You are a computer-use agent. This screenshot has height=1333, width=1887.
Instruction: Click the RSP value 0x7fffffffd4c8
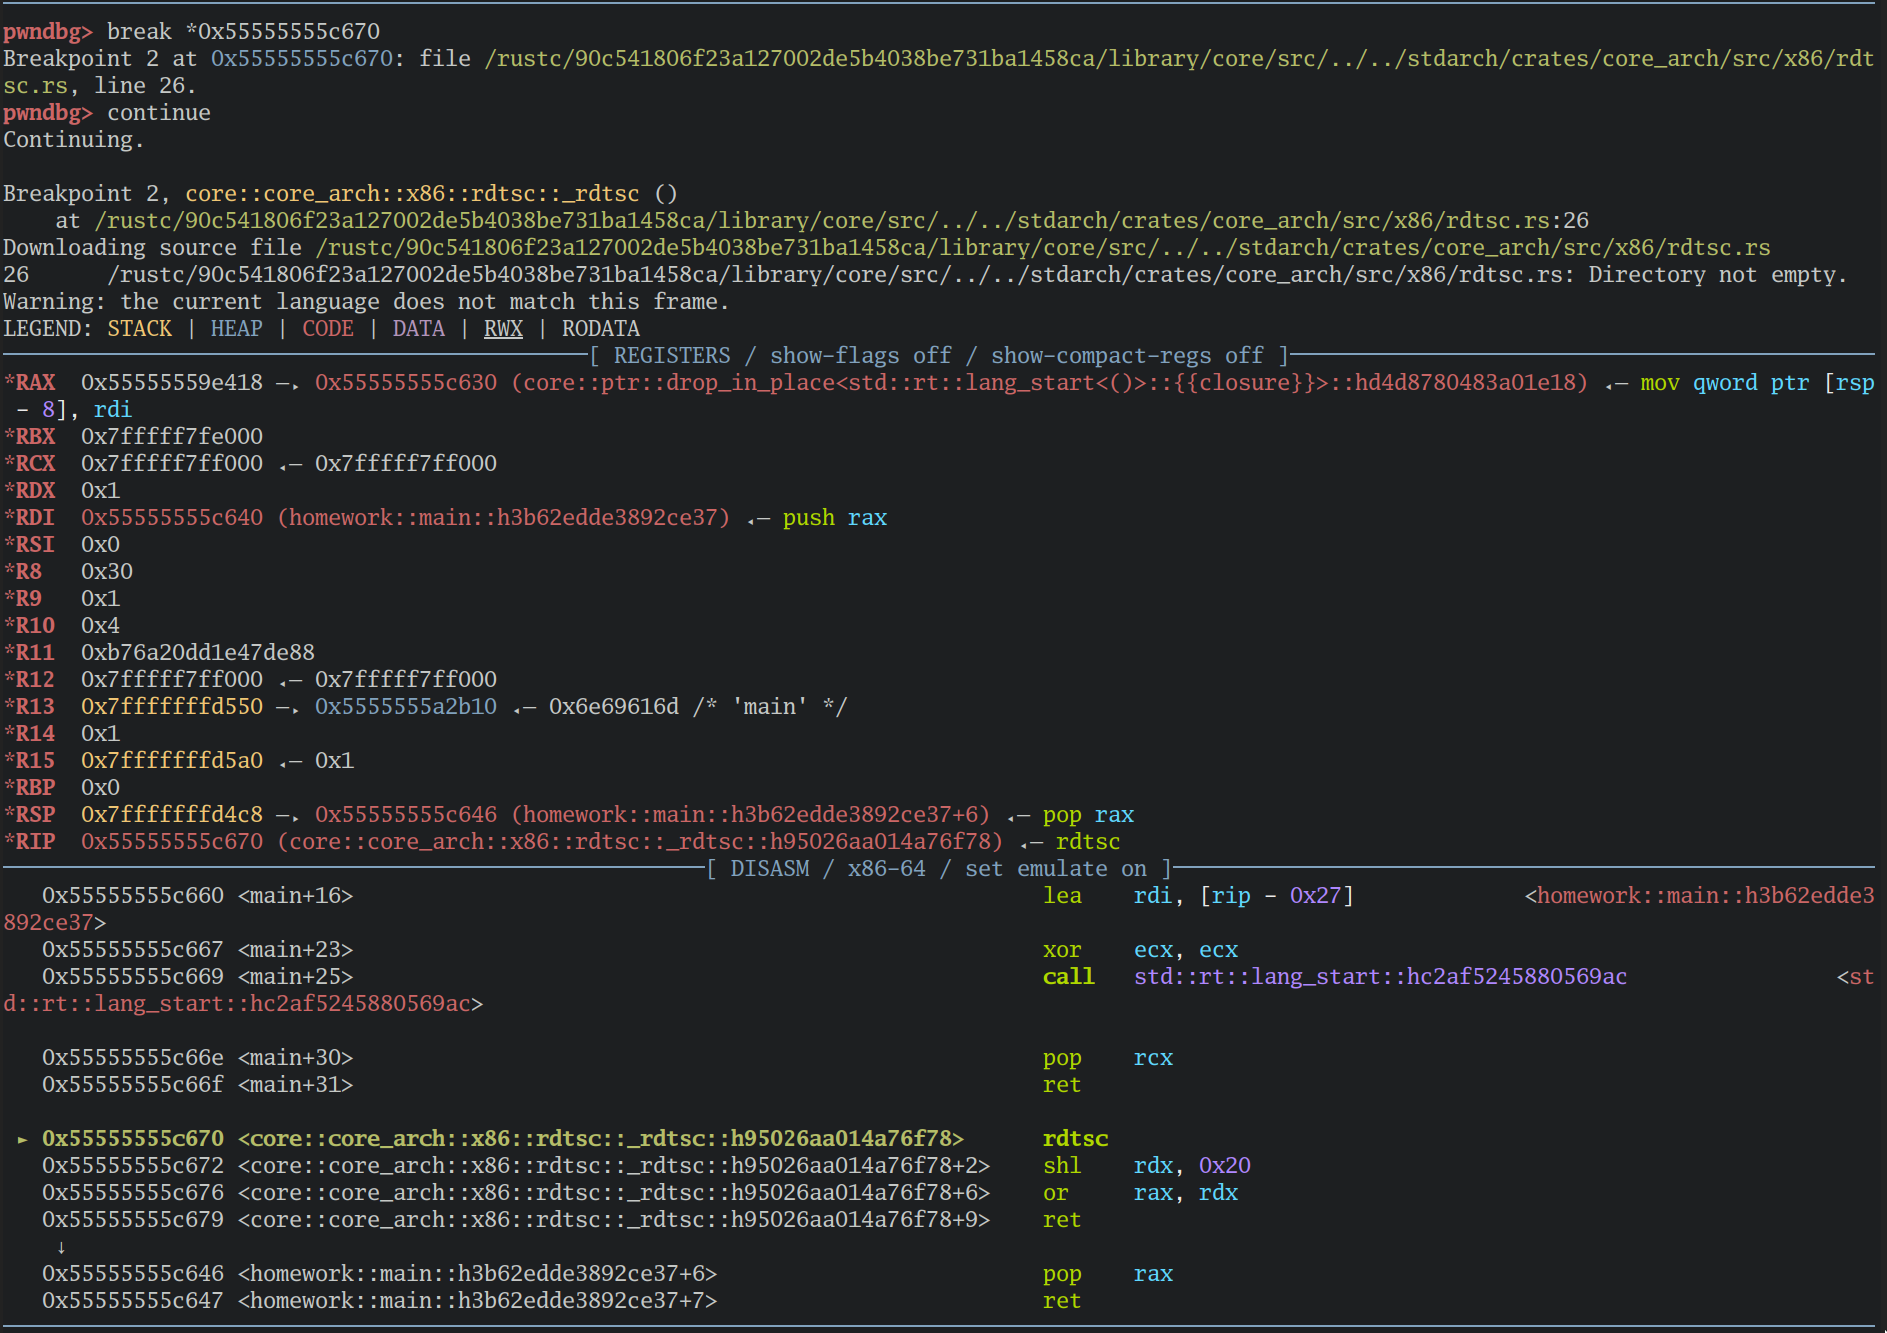point(172,814)
